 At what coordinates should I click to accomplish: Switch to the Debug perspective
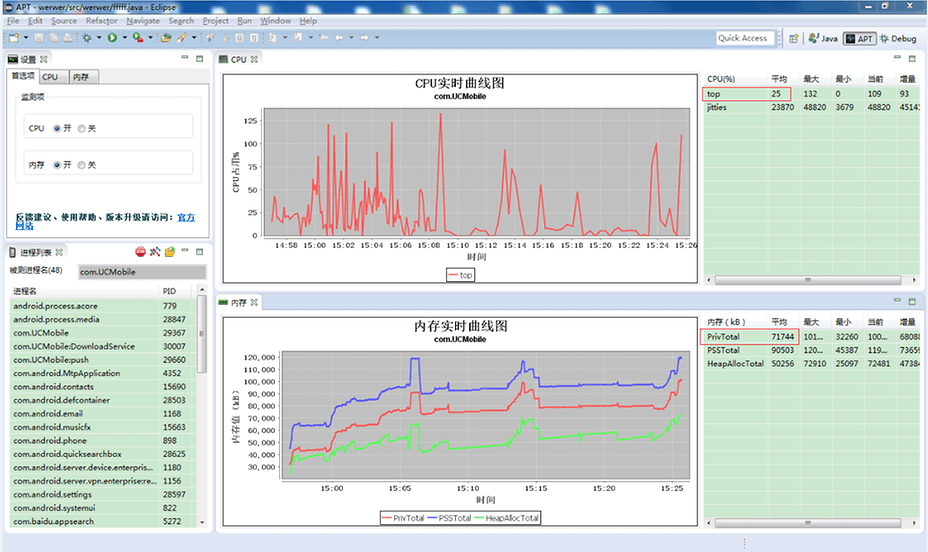[898, 38]
